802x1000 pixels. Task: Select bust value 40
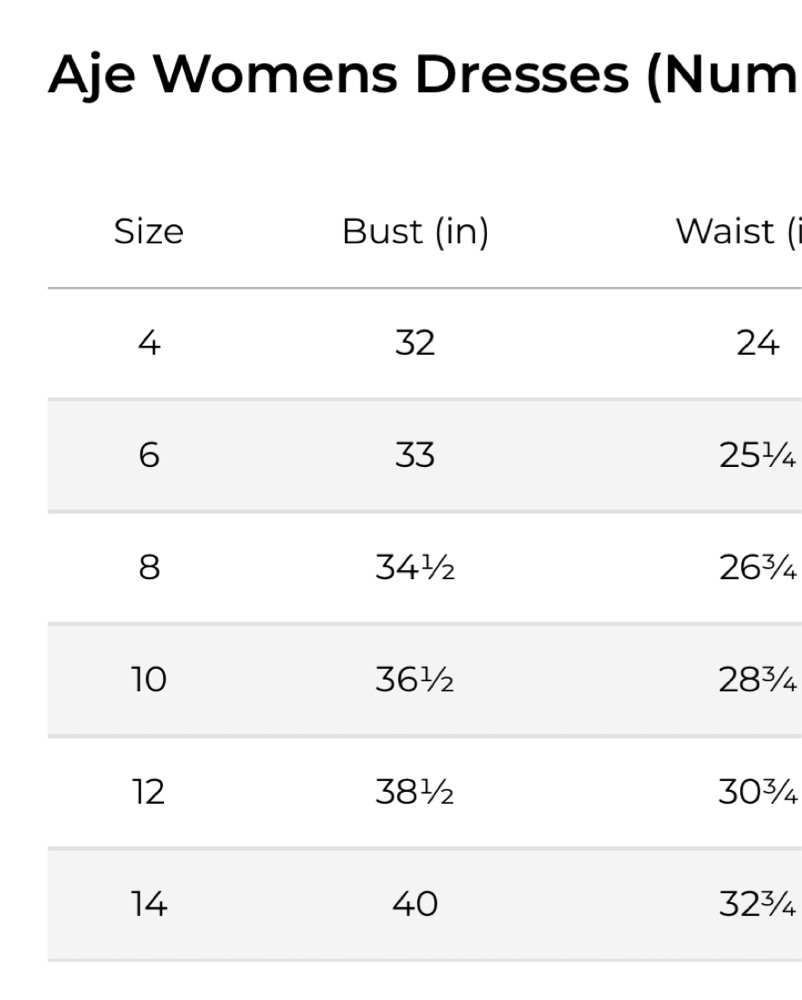tap(415, 904)
